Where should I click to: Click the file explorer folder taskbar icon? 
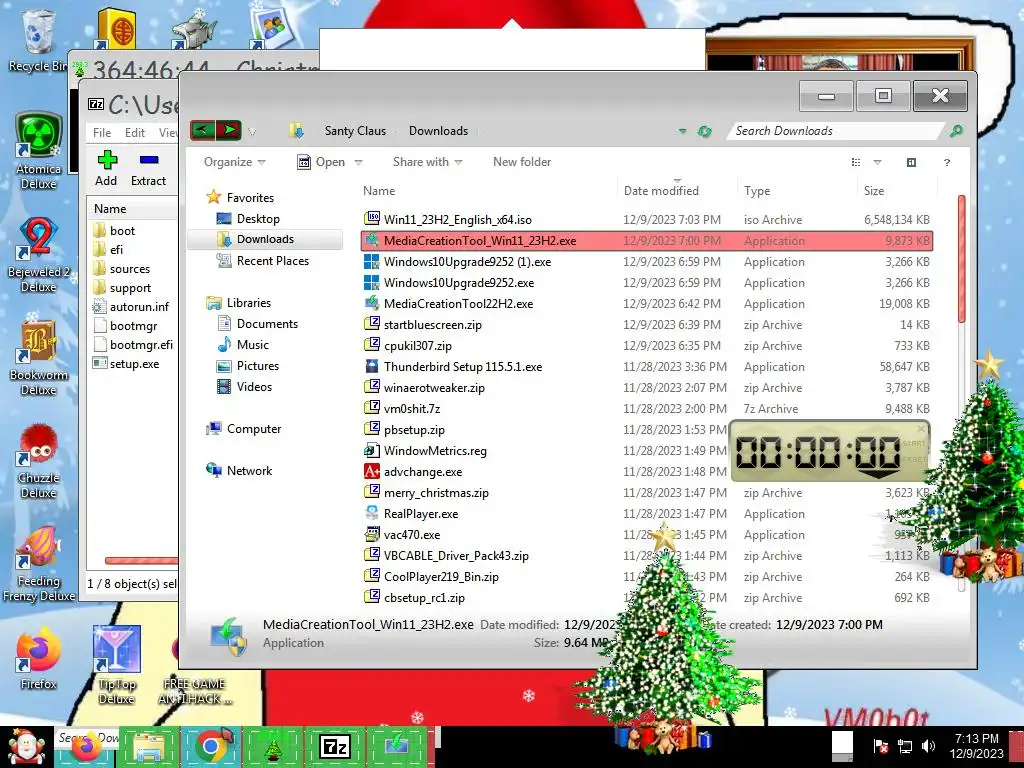pos(149,746)
